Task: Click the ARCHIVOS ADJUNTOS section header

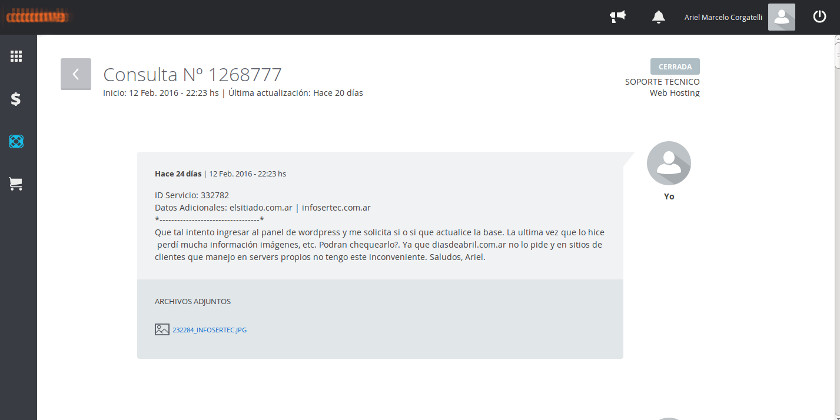Action: 193,301
